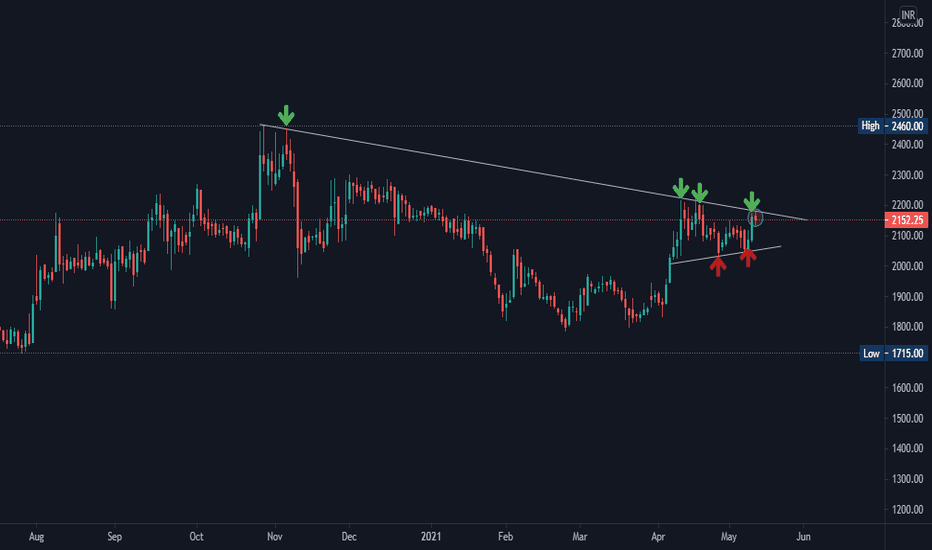Click the Apr label on time axis

658,536
